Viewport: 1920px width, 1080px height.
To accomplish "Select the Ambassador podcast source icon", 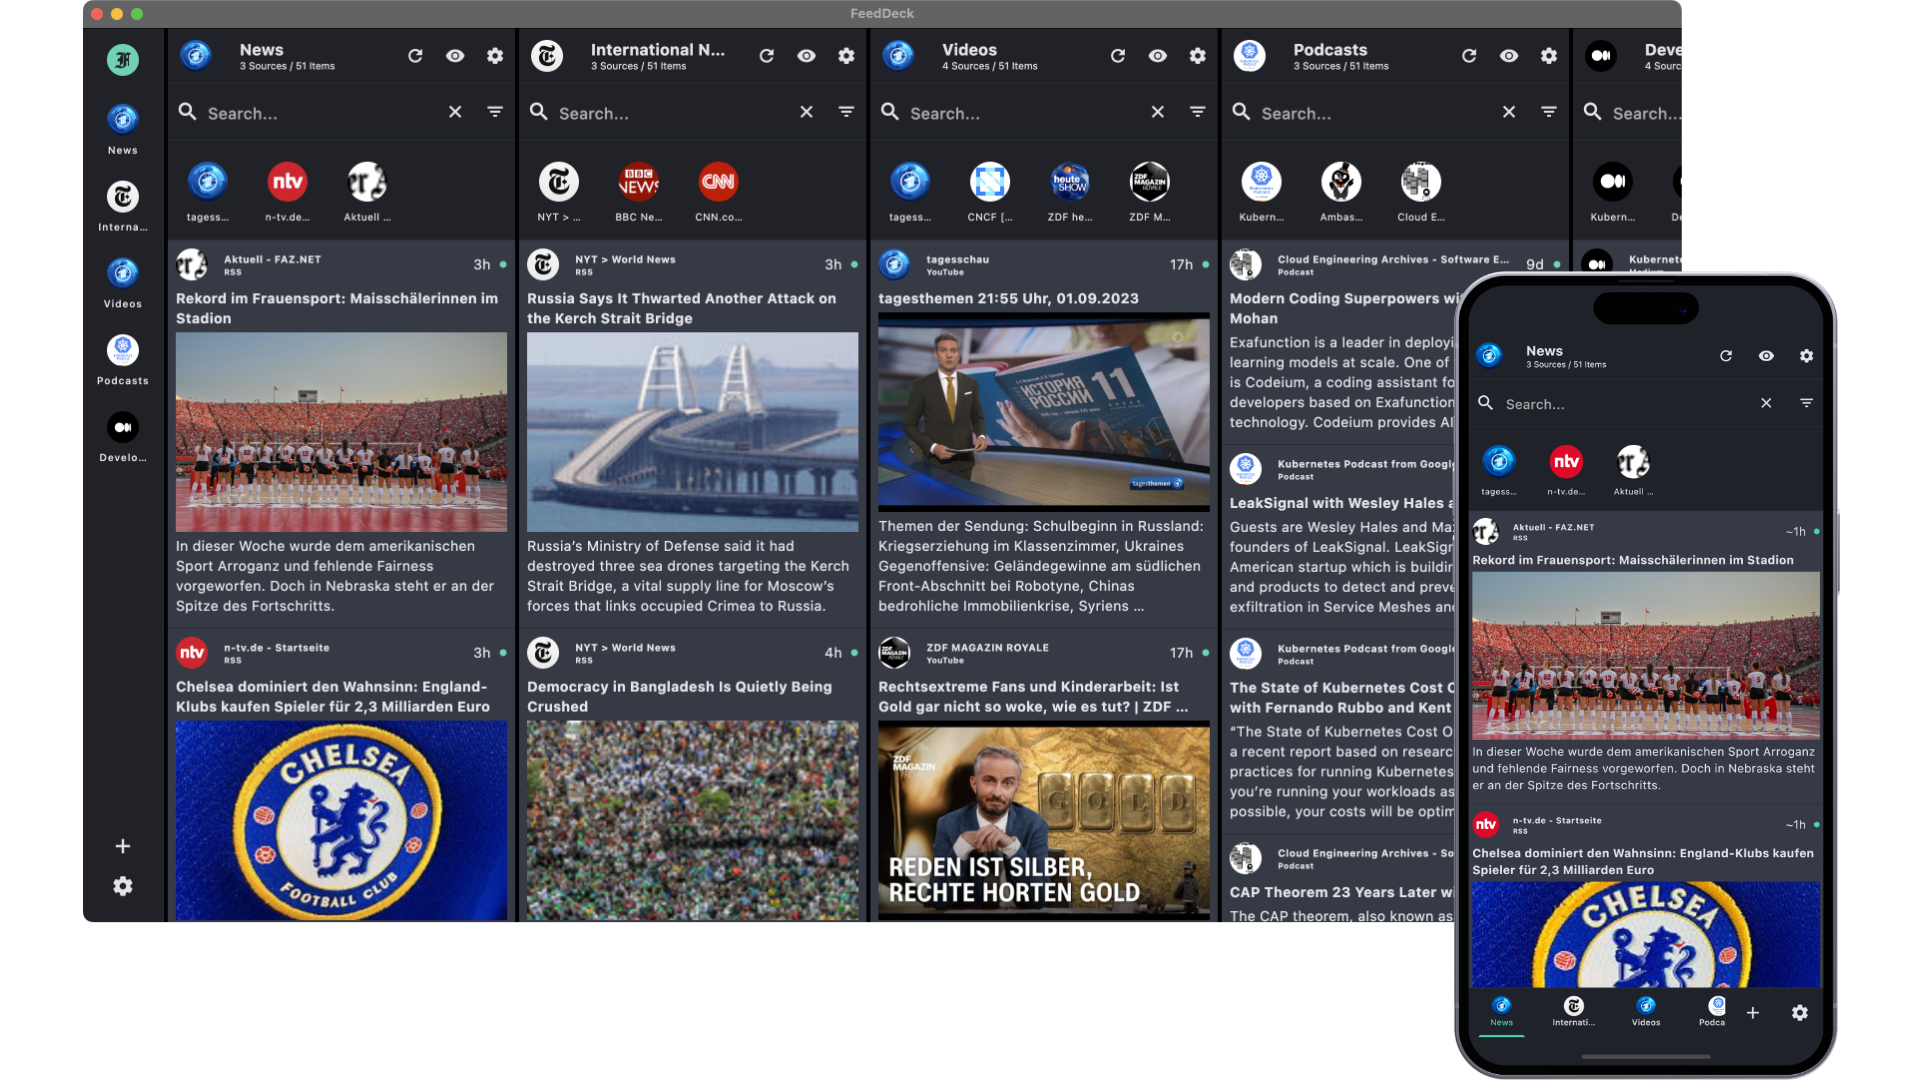I will (1340, 182).
